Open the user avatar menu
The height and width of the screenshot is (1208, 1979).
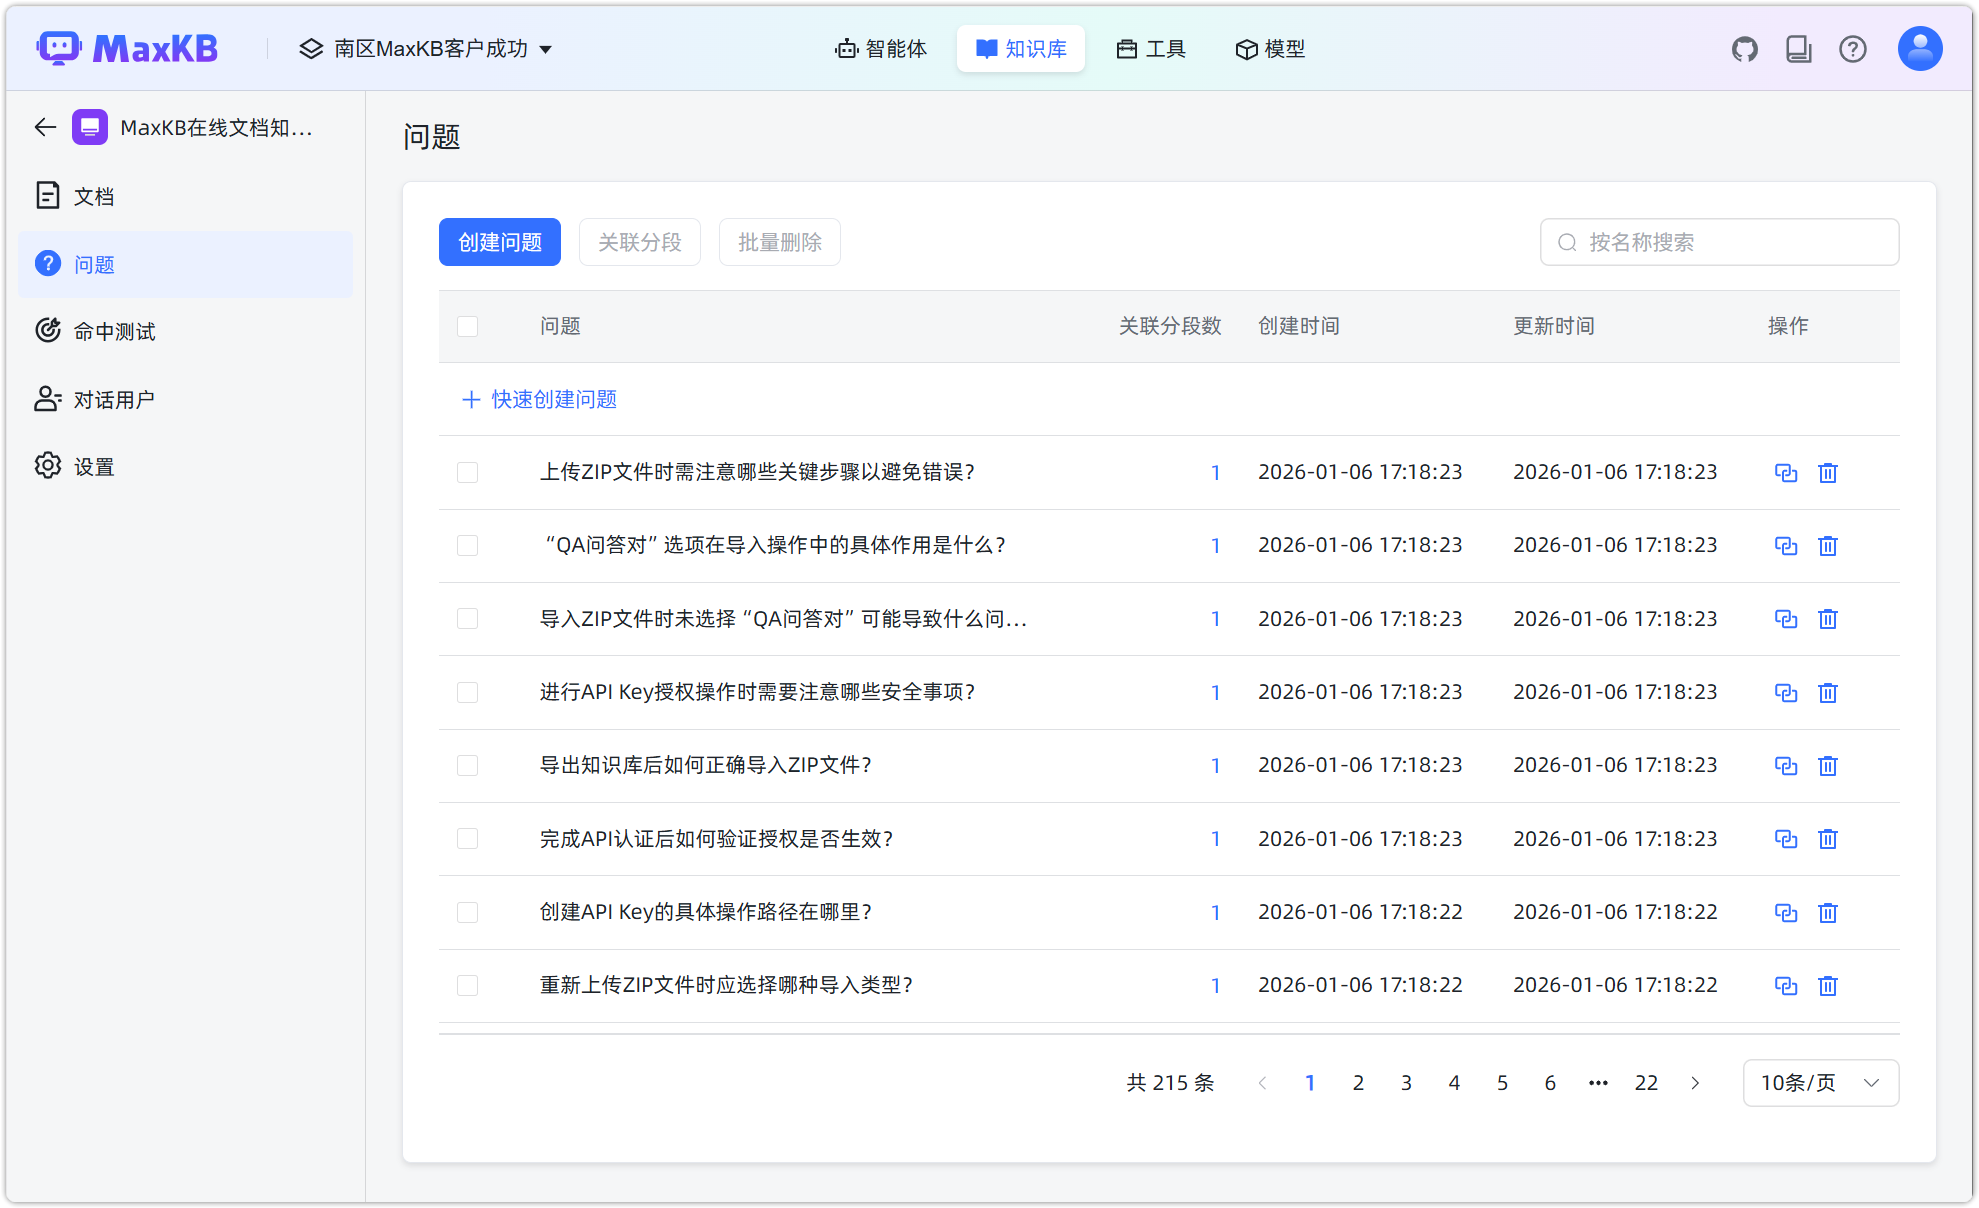[1919, 48]
